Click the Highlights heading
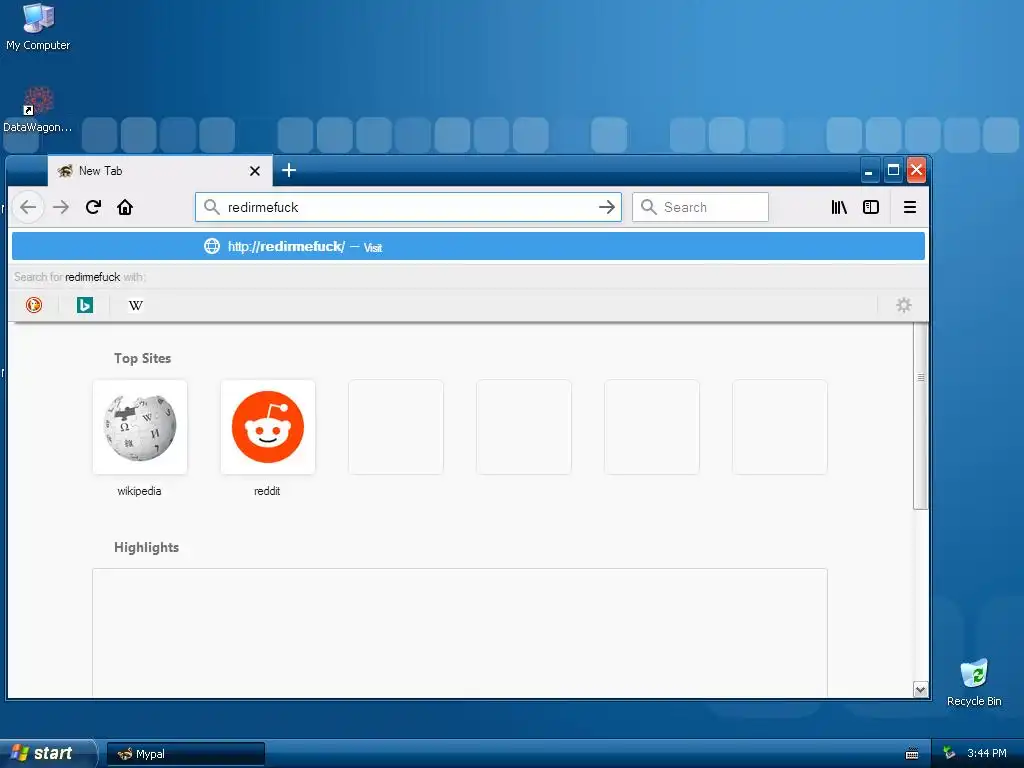Screen dimensions: 1024x768 coord(146,547)
